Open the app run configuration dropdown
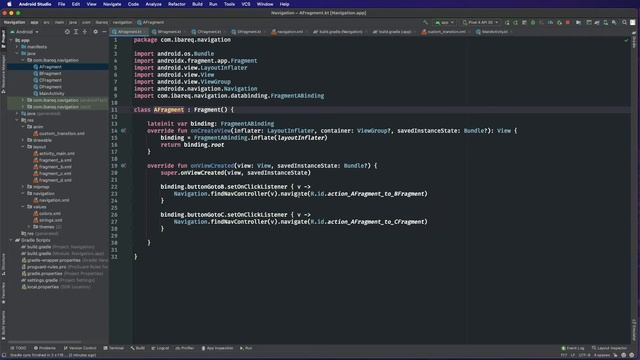 click(x=444, y=22)
